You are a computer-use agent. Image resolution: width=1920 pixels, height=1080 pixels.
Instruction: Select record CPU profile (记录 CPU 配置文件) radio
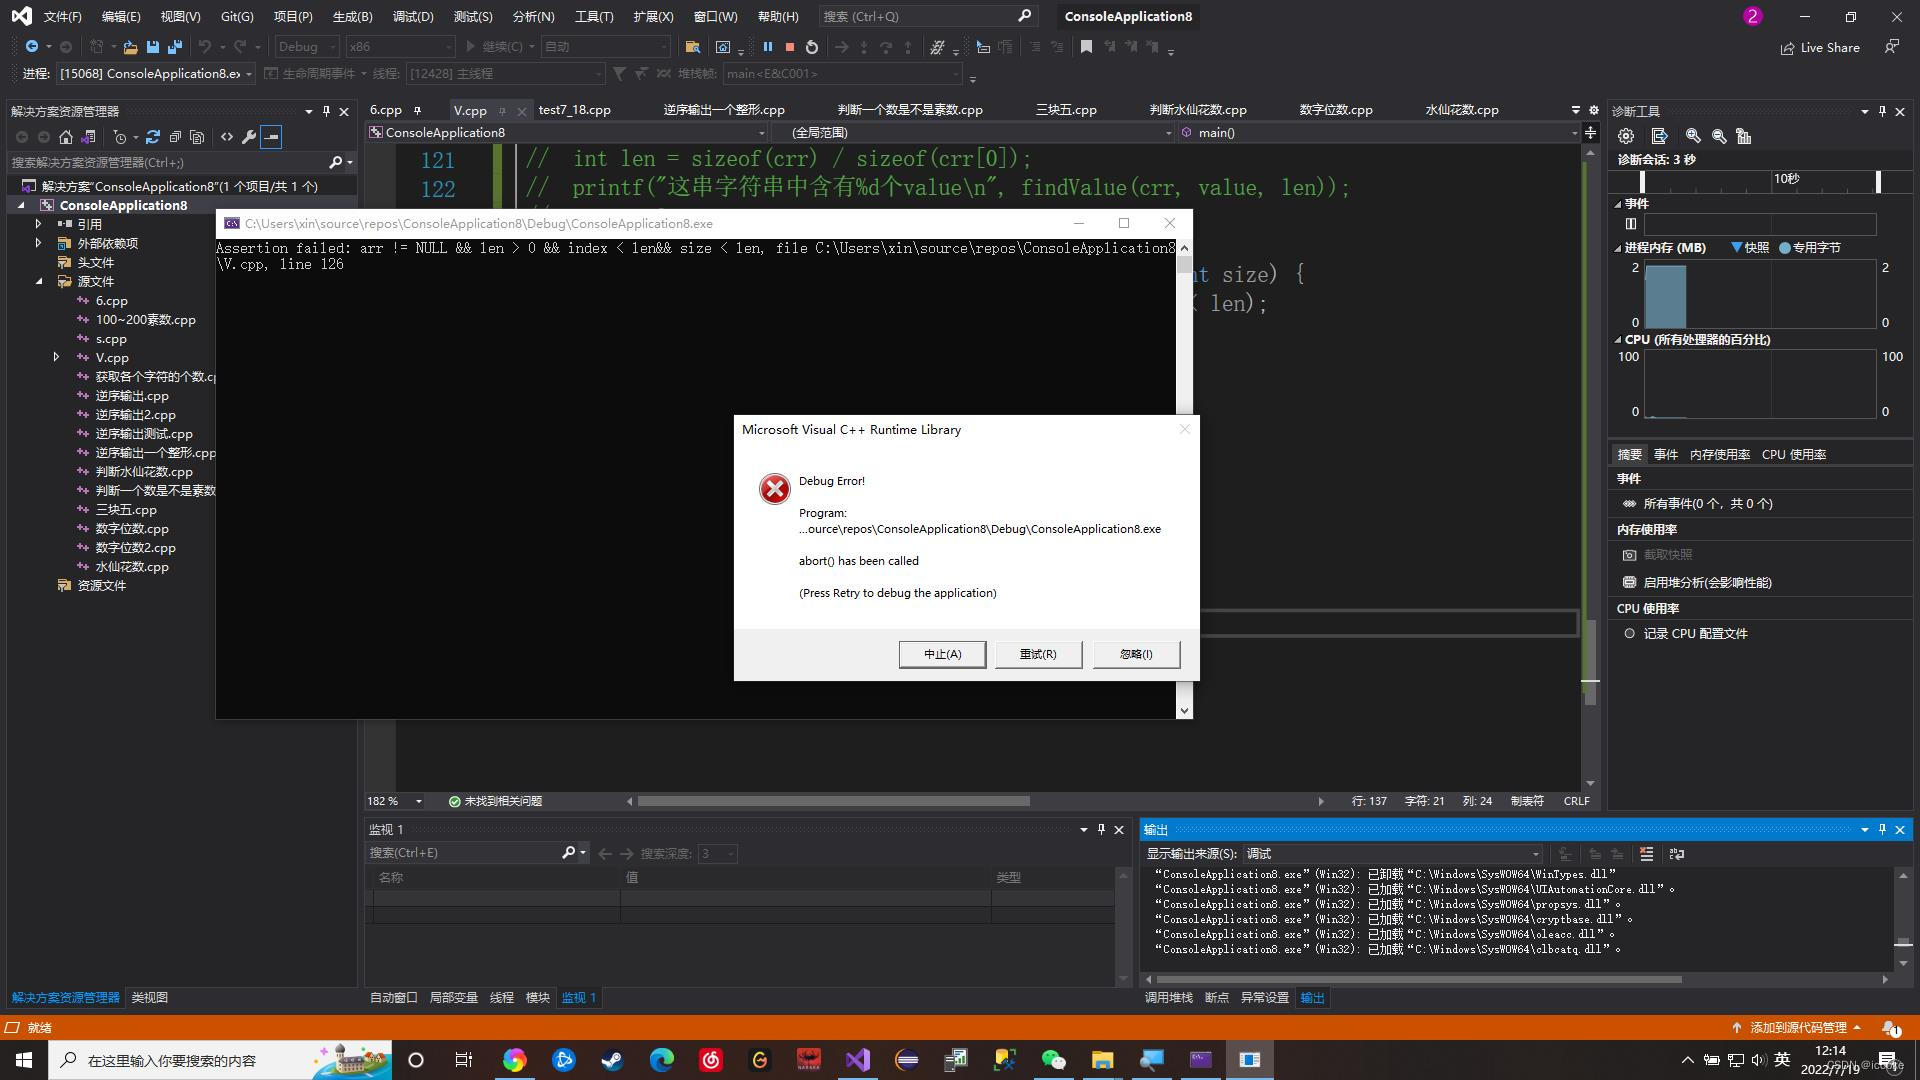pyautogui.click(x=1629, y=633)
